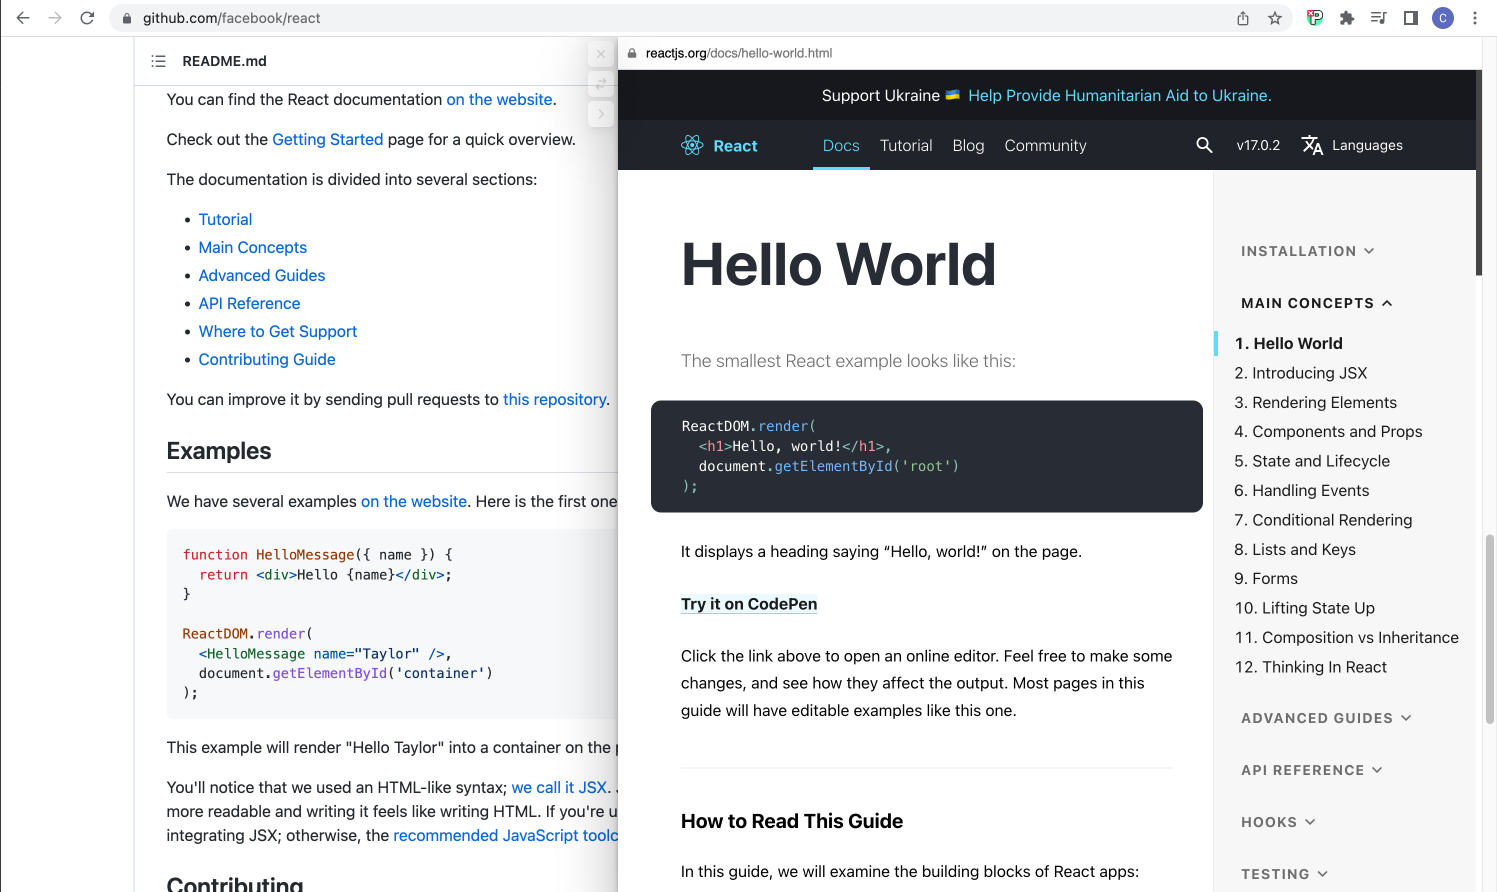1497x892 pixels.
Task: Open the API Reference README link
Action: point(249,303)
